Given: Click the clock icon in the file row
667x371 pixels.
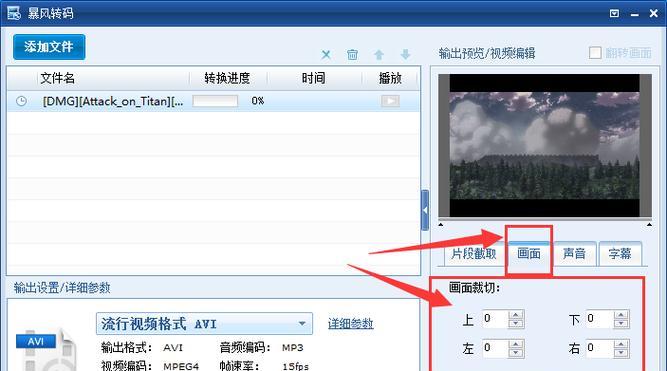Looking at the screenshot, I should 21,101.
